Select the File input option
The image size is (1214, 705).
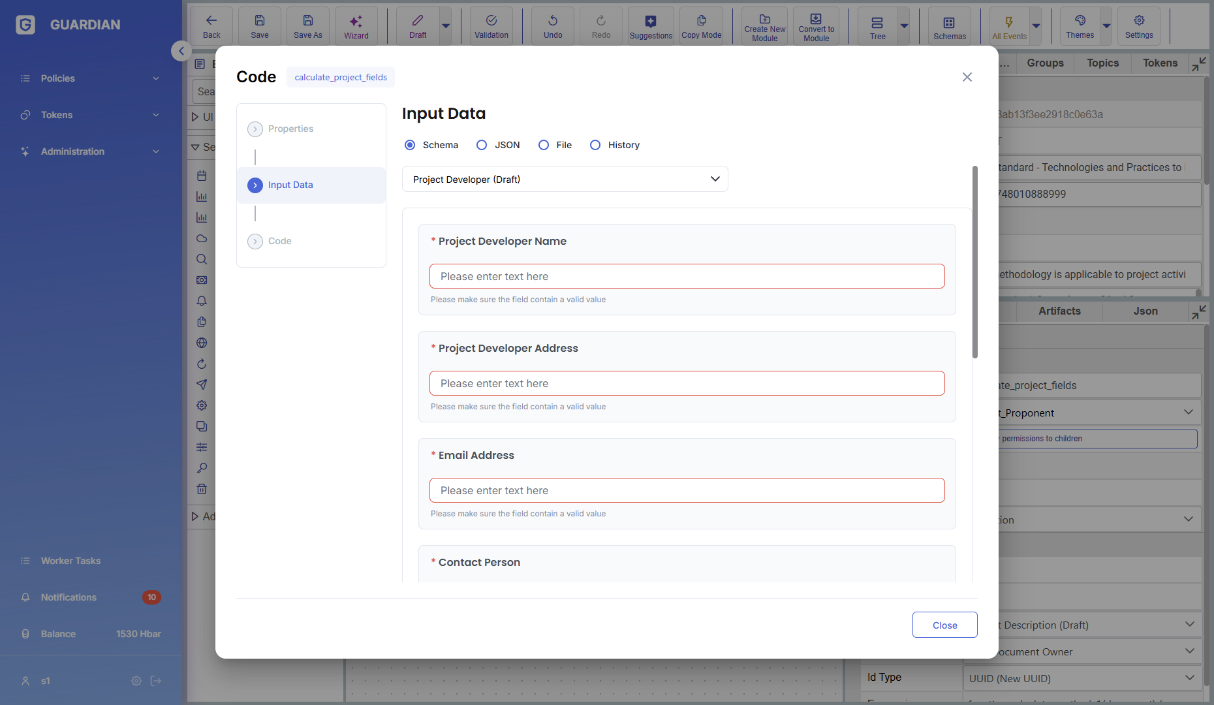point(544,145)
